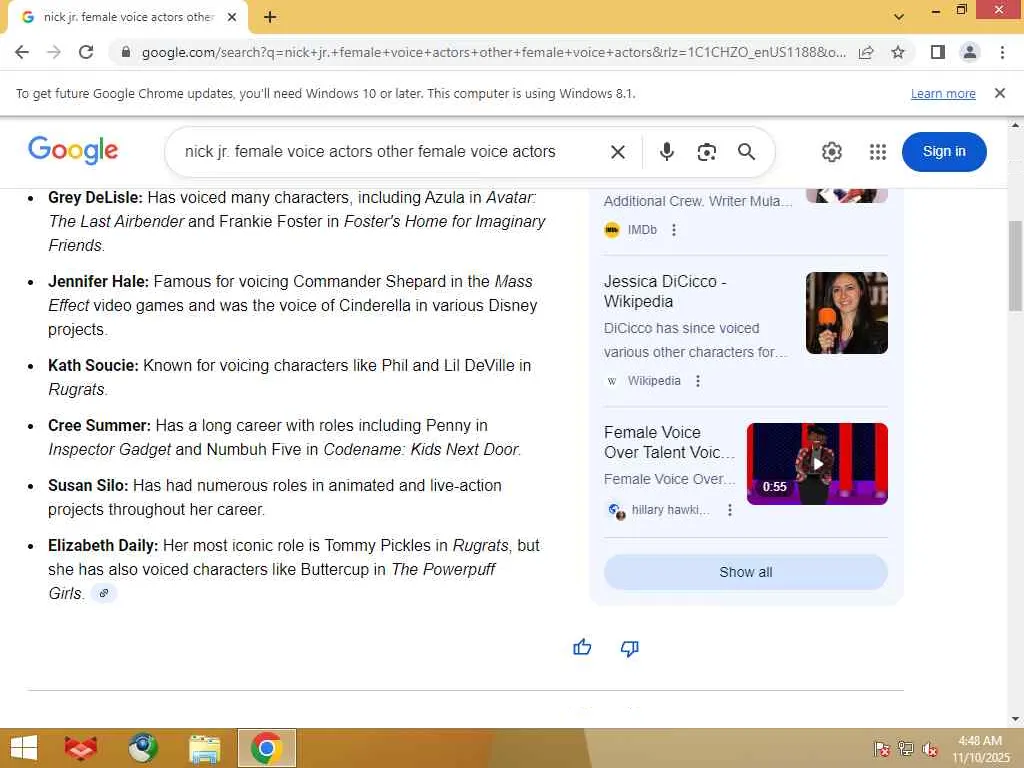Expand the tab search dropdown arrow
The image size is (1024, 768).
[899, 17]
